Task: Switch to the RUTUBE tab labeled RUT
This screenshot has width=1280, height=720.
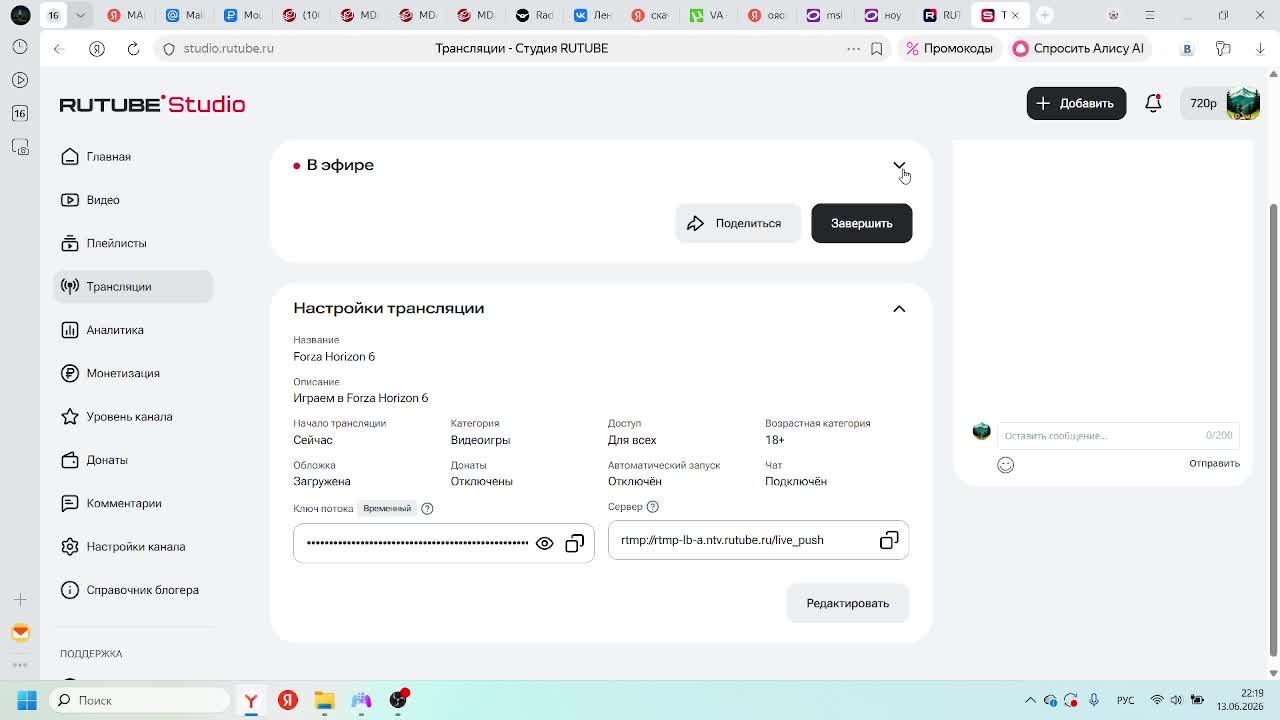Action: (941, 15)
